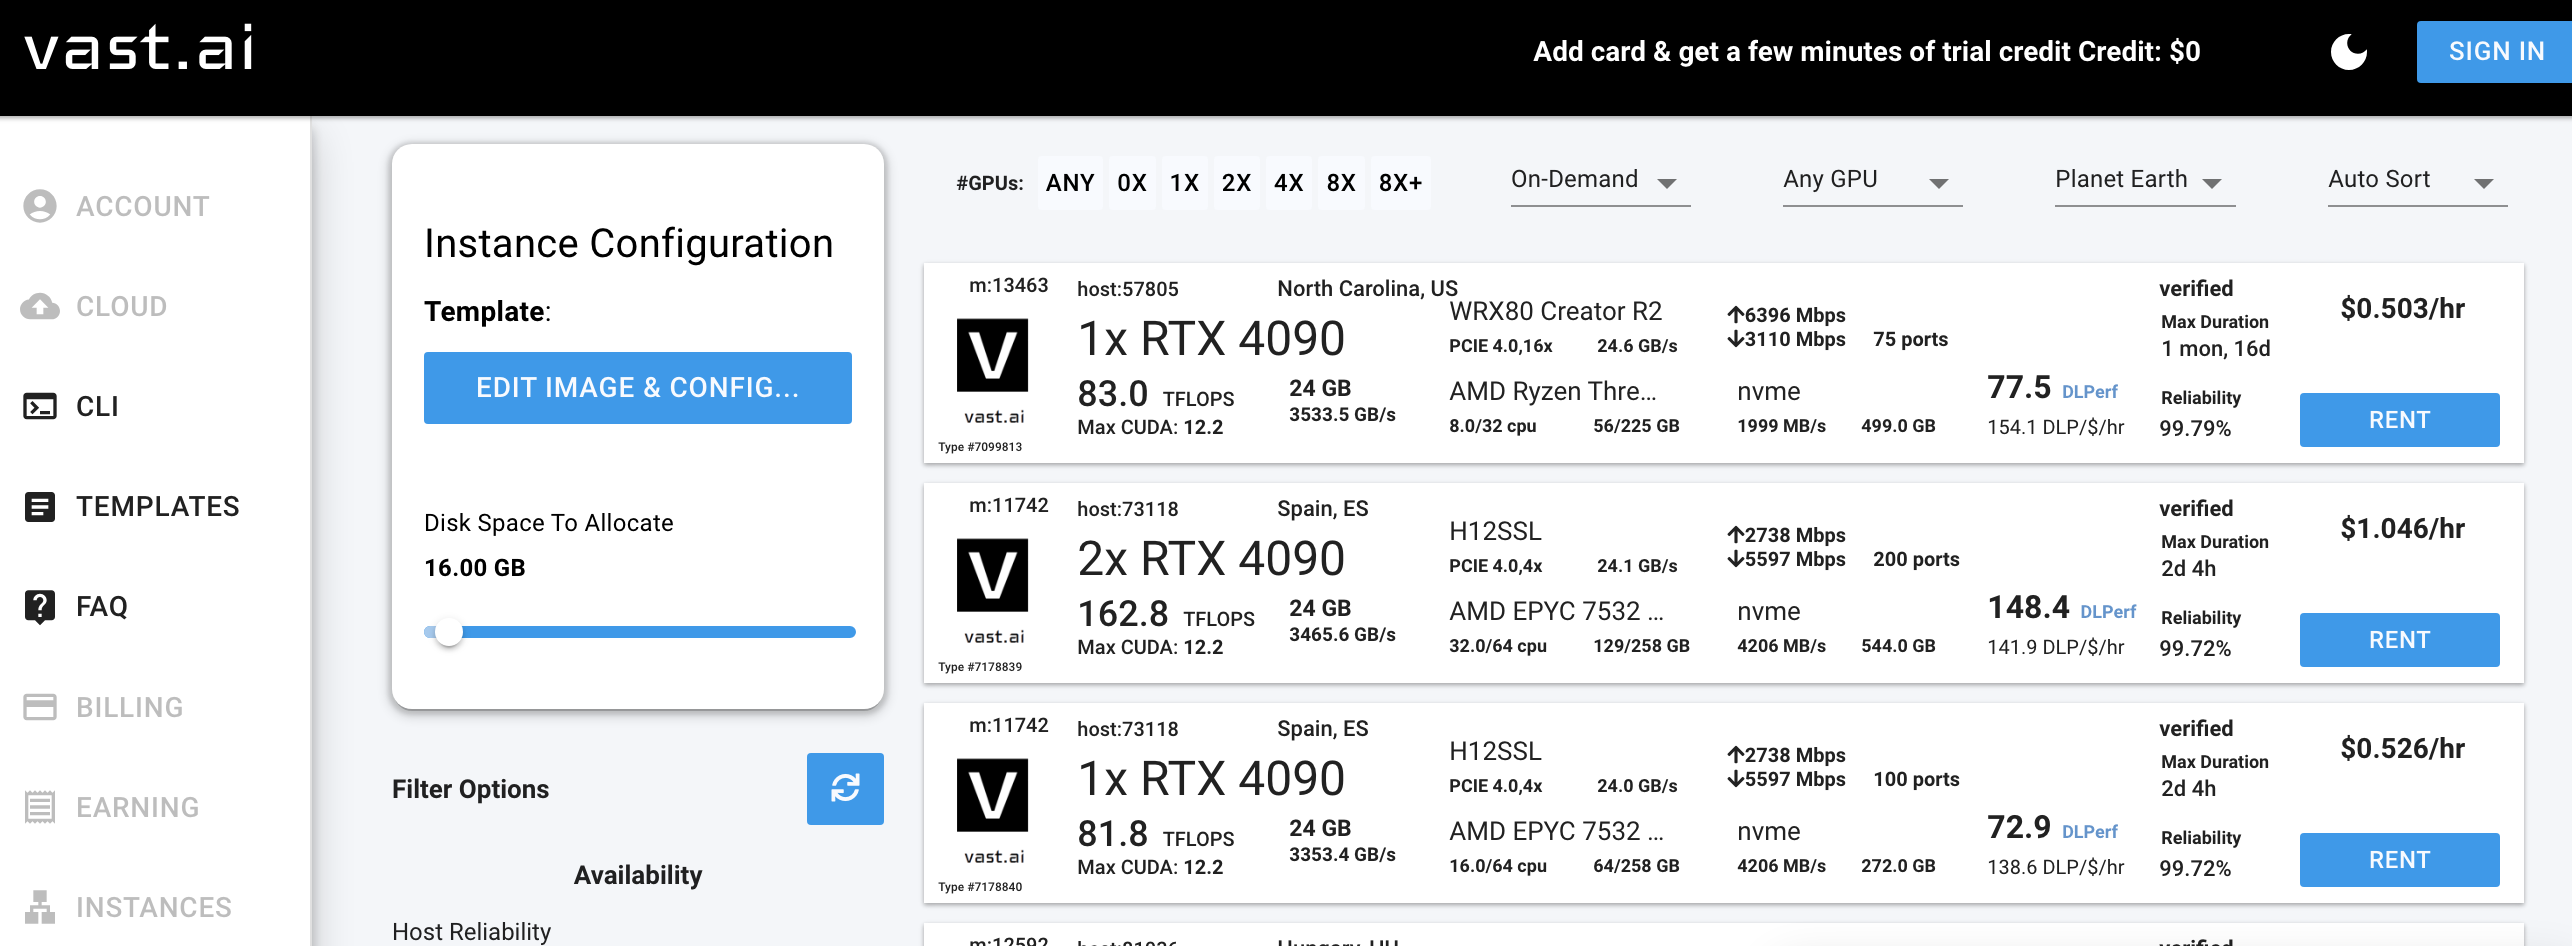Click 'host:57805' text

[x=1128, y=289]
